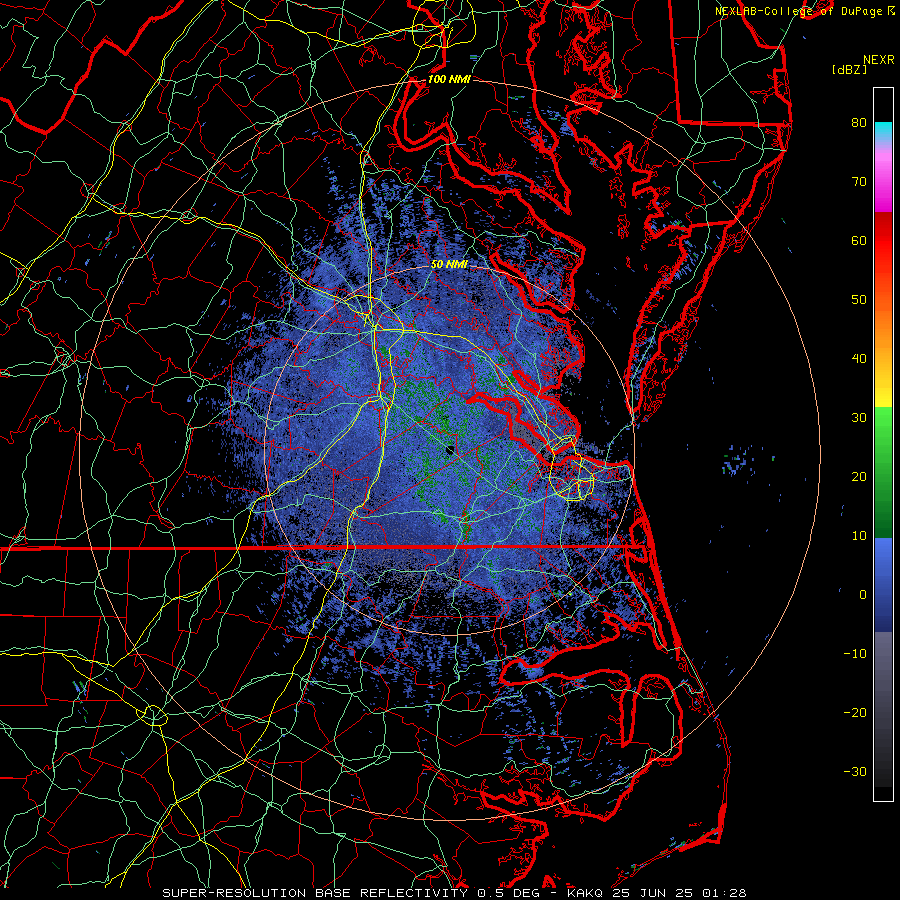Click the NEXR label above the color scale
Screen dimensions: 900x900
click(878, 60)
